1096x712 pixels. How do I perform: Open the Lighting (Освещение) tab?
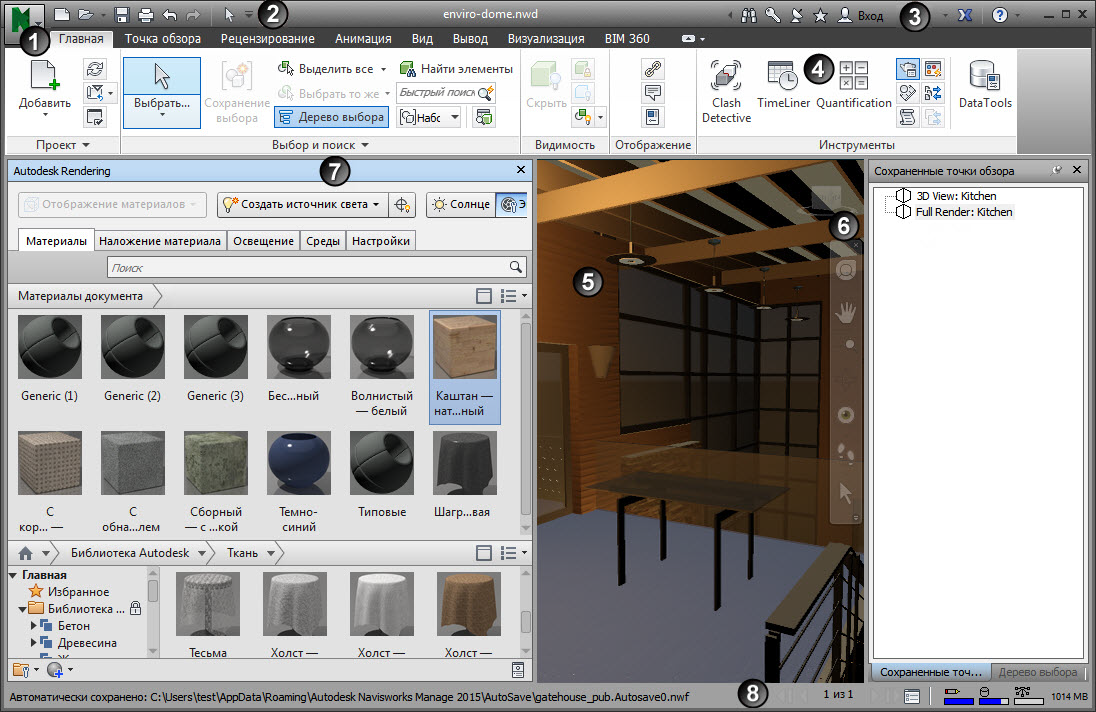coord(265,241)
